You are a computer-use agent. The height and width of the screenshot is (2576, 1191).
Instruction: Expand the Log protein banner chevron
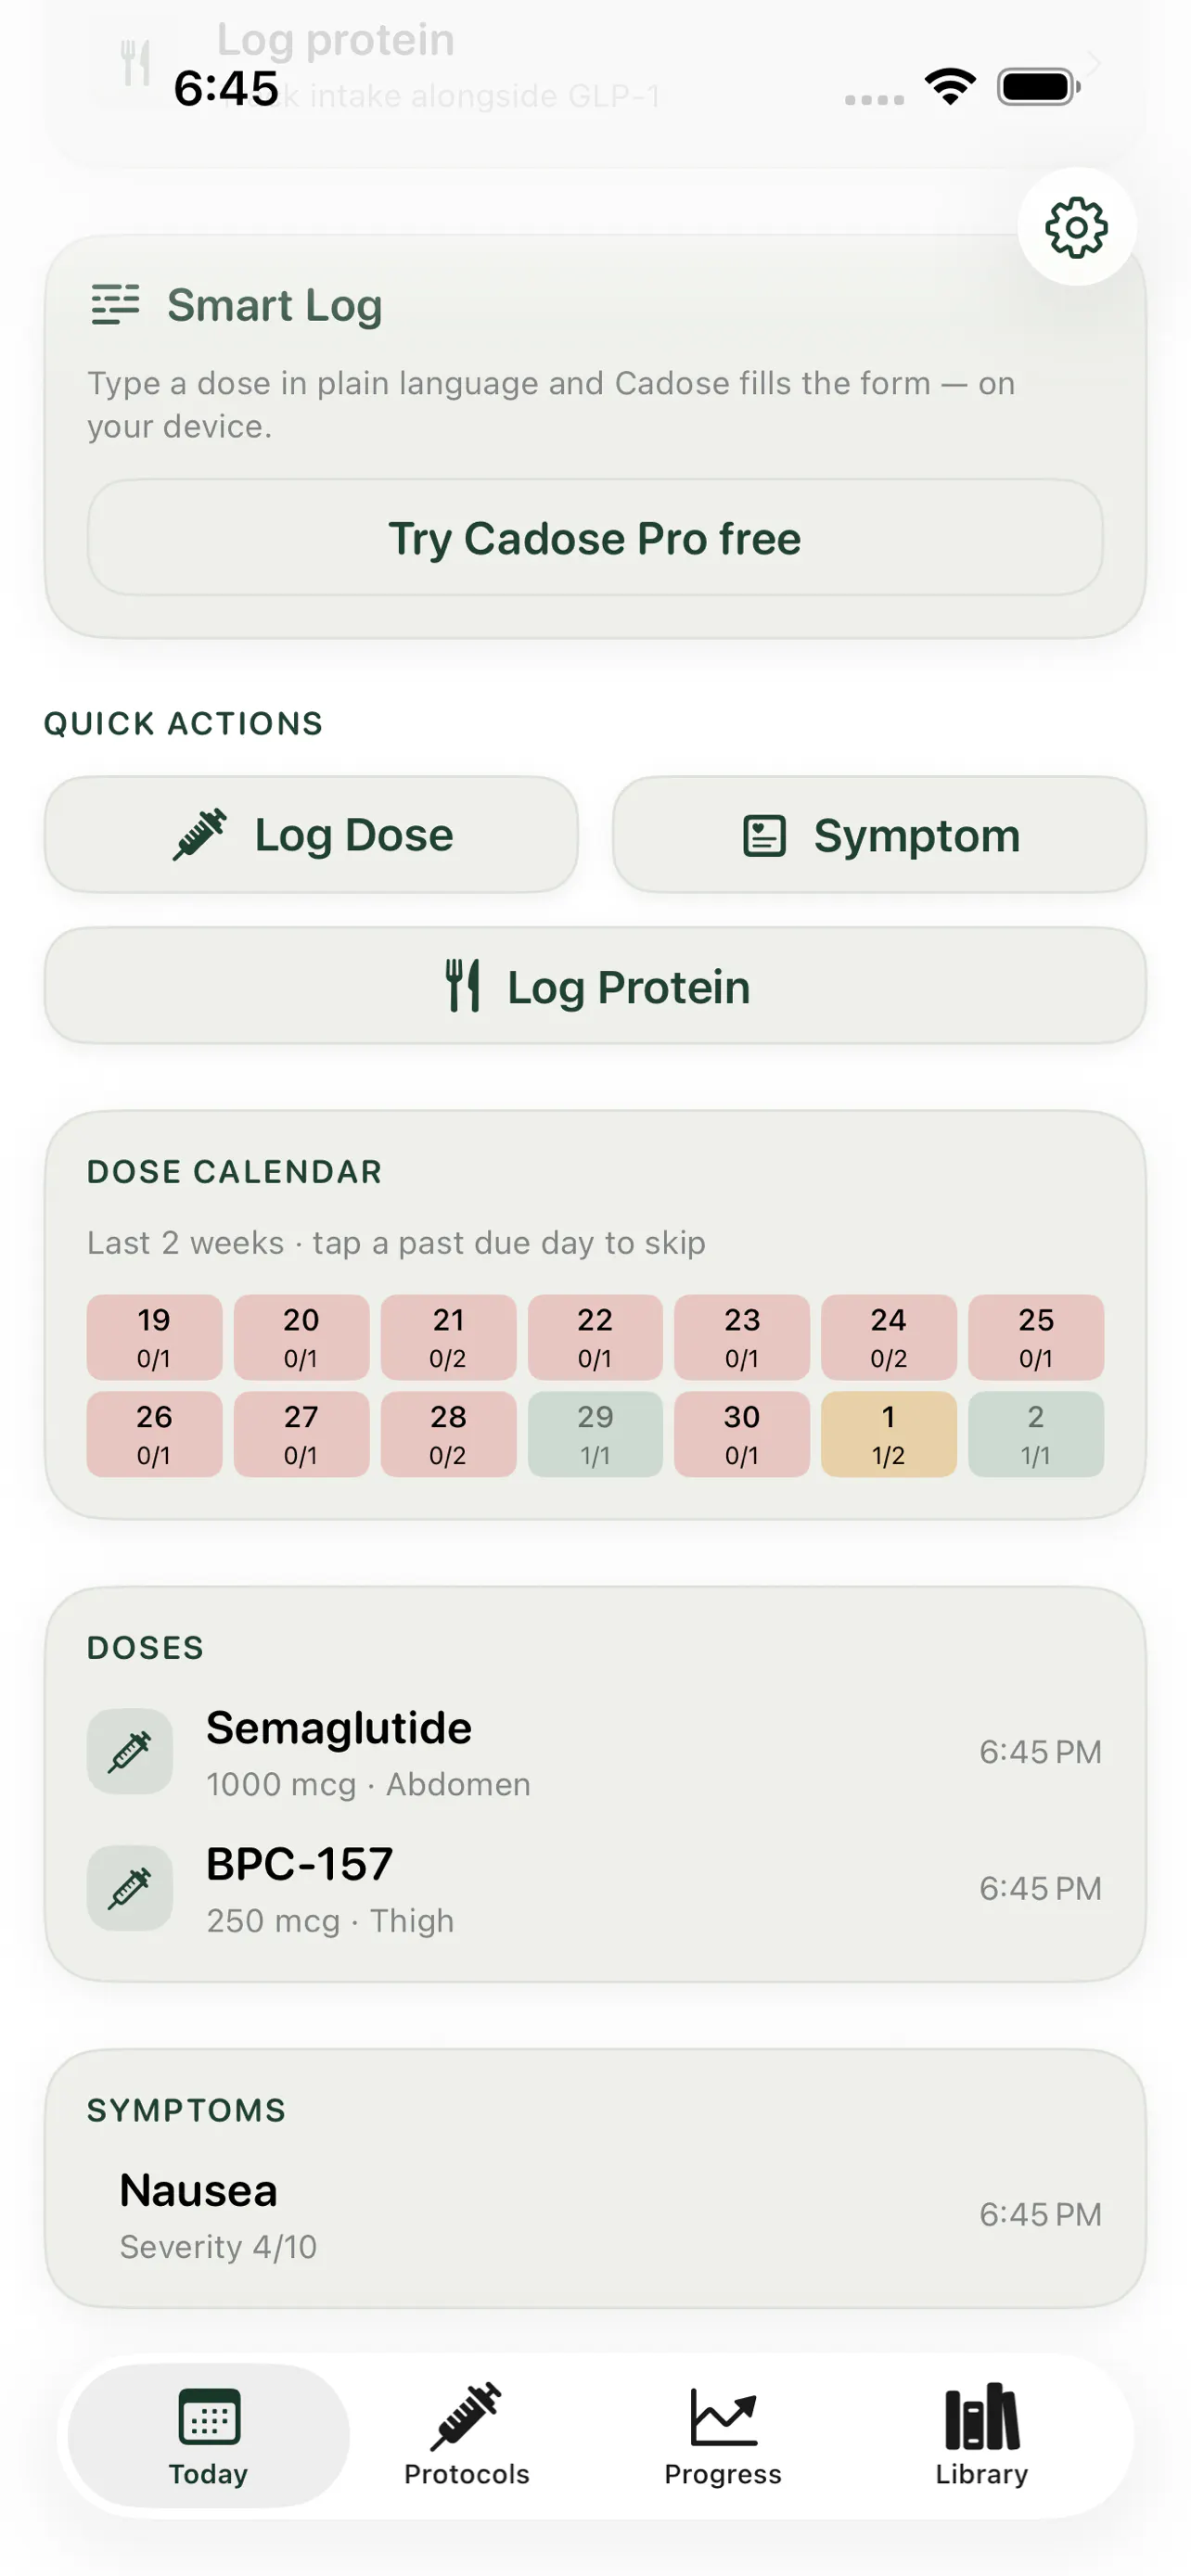pos(1094,65)
